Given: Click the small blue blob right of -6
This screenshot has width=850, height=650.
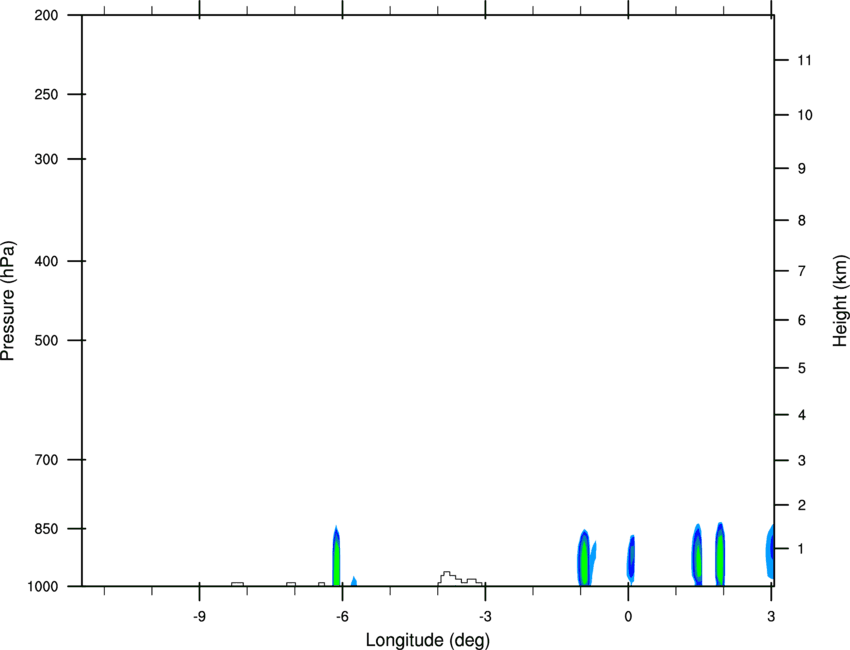Looking at the screenshot, I should click(354, 581).
